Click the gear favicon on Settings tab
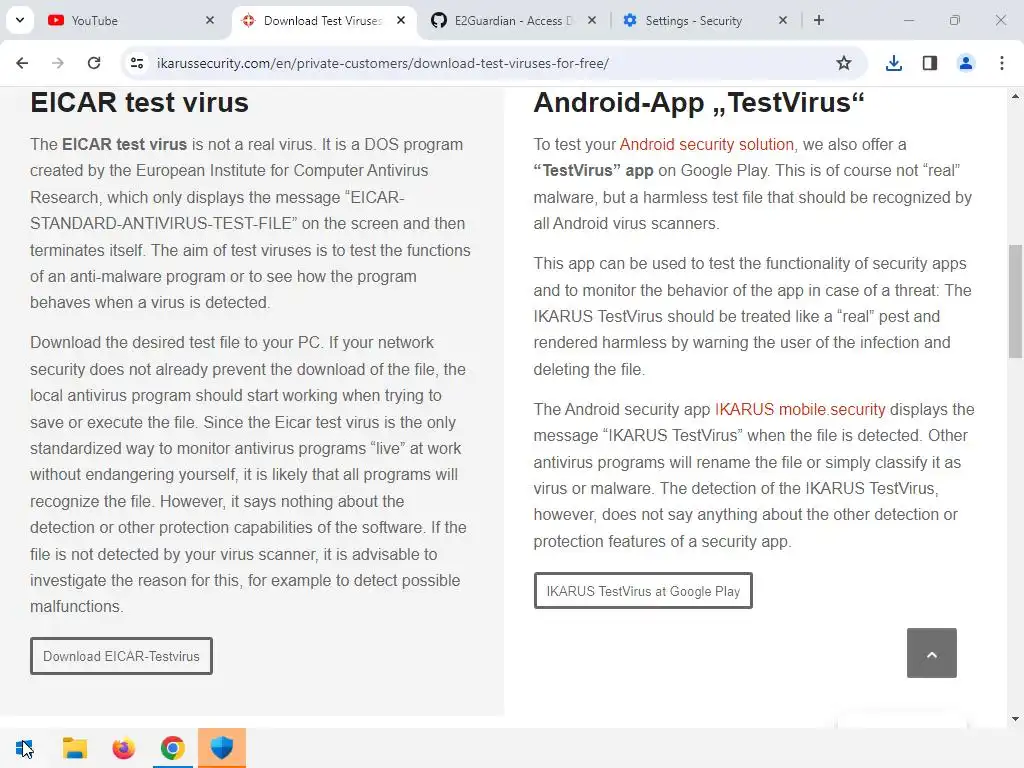The width and height of the screenshot is (1024, 768). [x=630, y=20]
